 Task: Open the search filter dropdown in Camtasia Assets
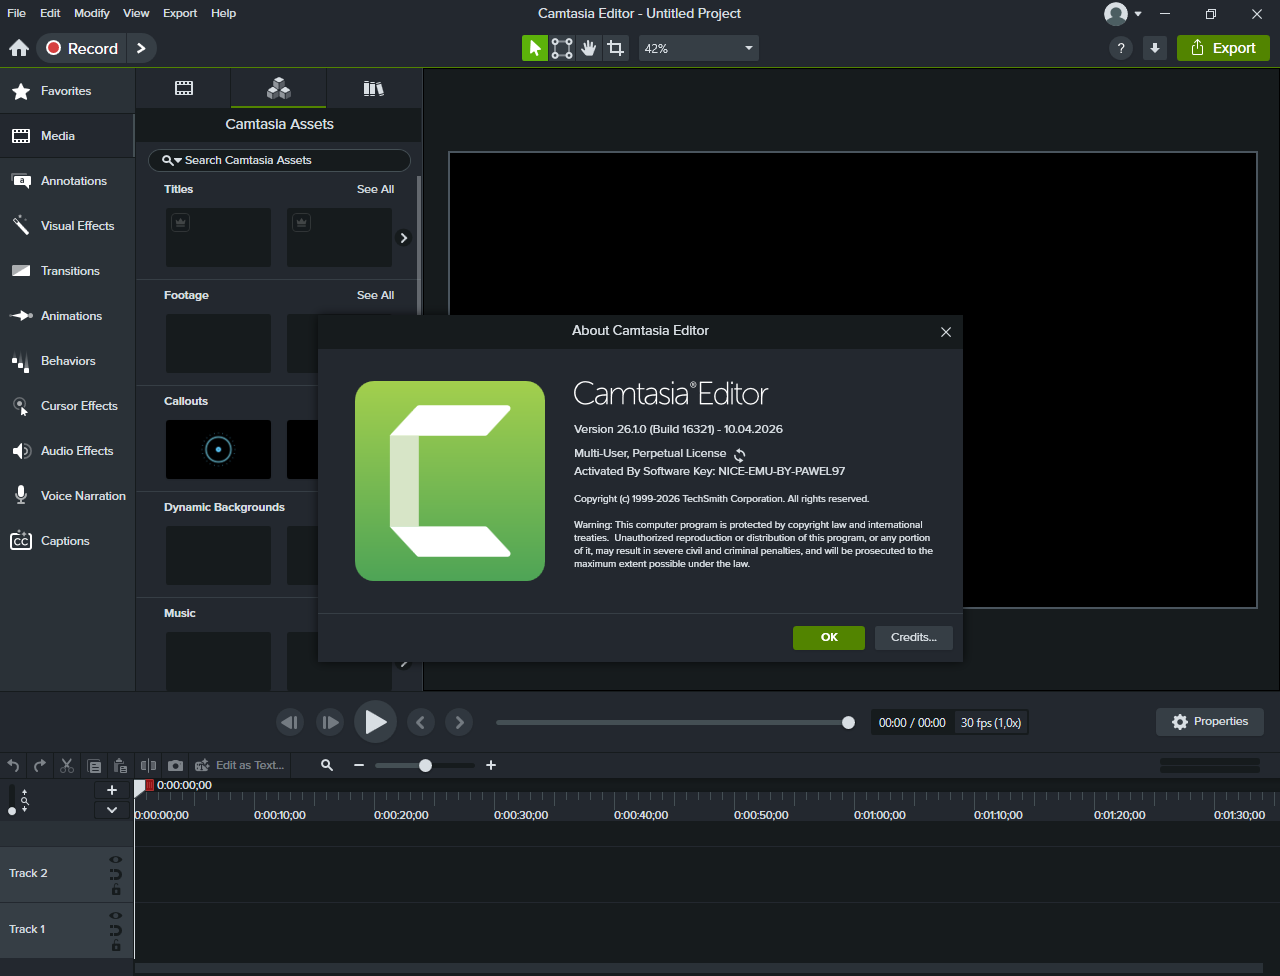[172, 160]
